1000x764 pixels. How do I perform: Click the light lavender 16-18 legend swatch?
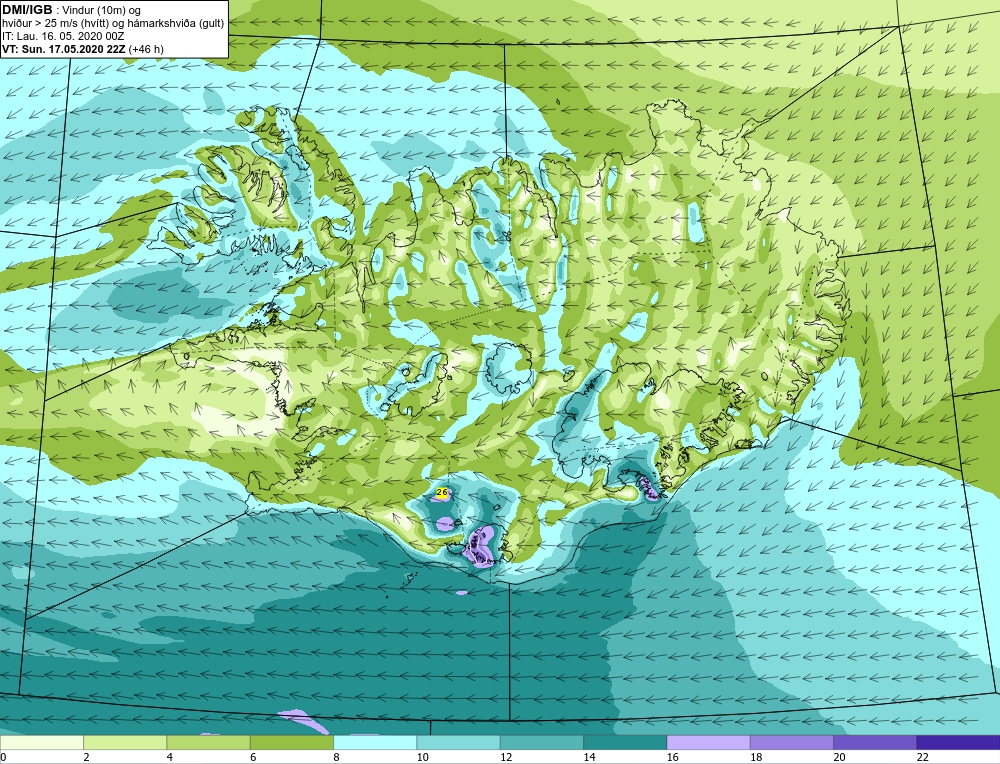coord(709,742)
